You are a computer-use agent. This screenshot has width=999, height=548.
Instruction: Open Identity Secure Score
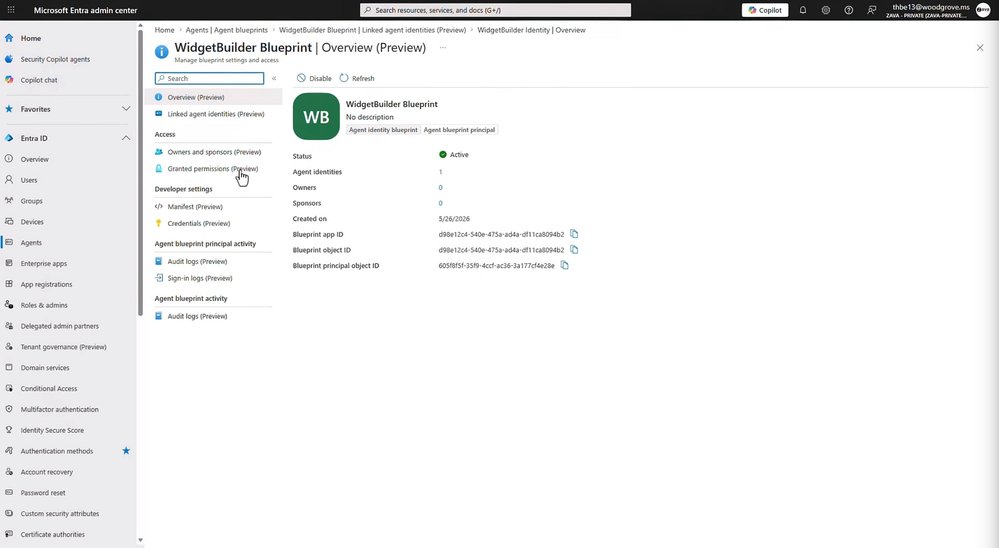[52, 431]
